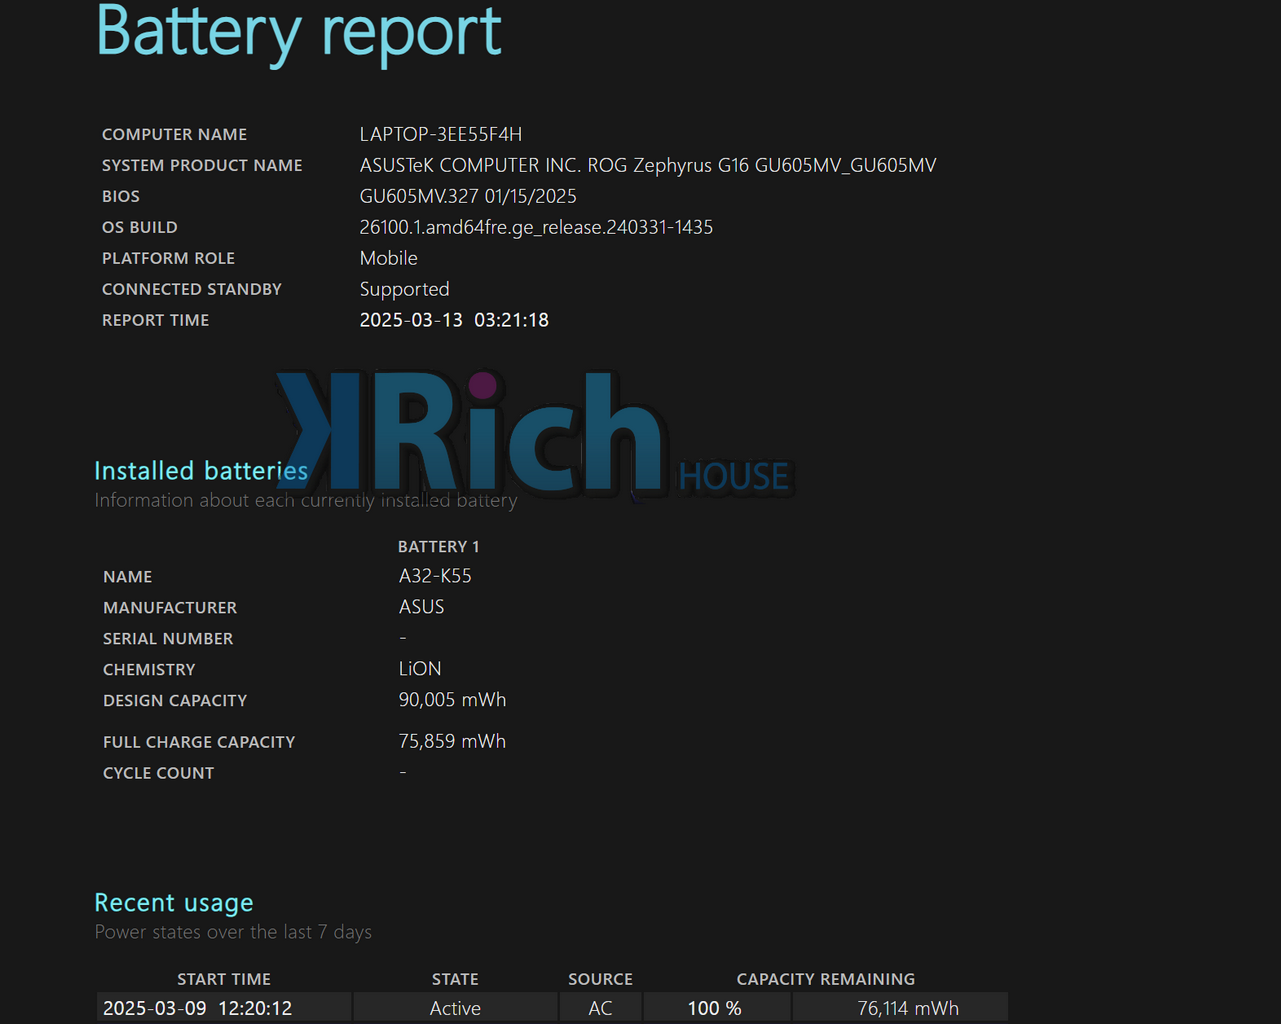Click full charge capacity 75,859 mWh

tap(453, 741)
